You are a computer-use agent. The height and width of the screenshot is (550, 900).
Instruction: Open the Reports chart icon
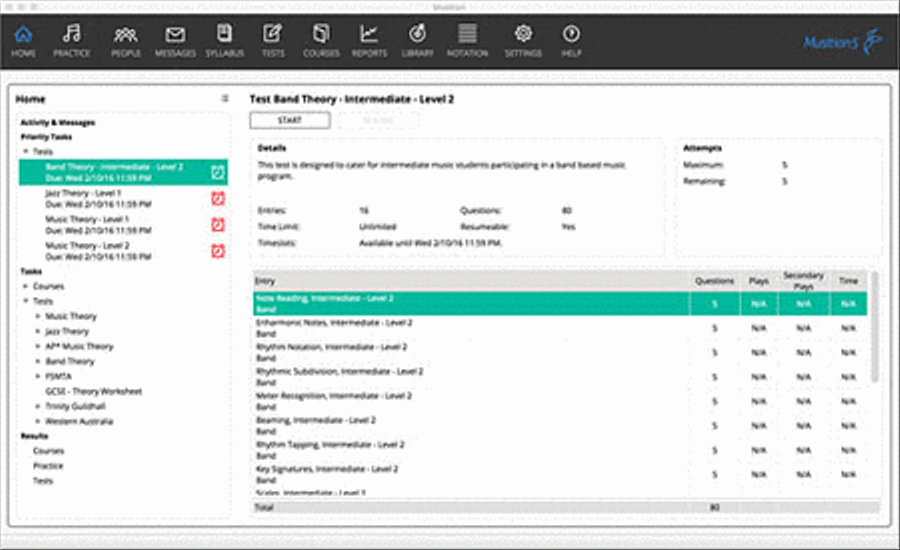pos(369,34)
